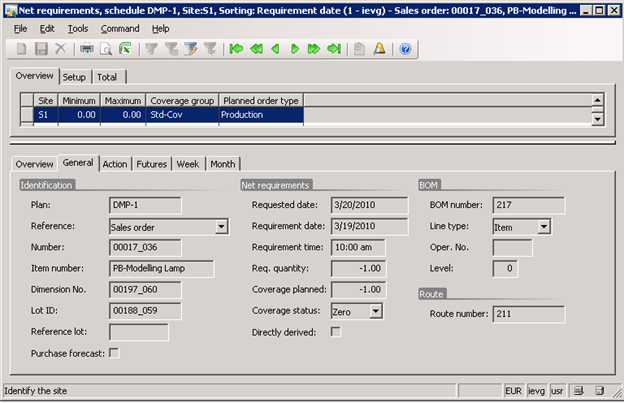Open the Line type dropdown
The height and width of the screenshot is (403, 624).
543,227
